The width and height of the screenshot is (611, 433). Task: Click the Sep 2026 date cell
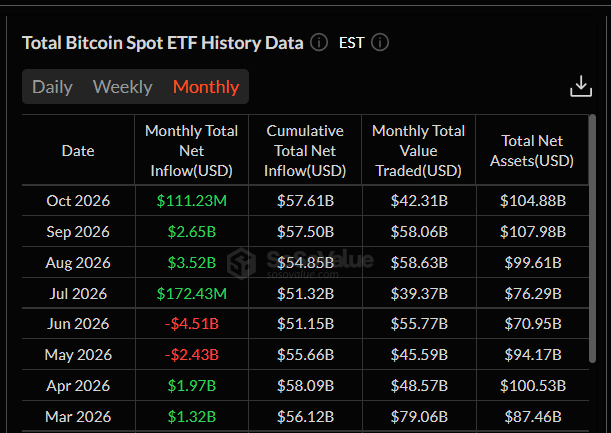[78, 232]
